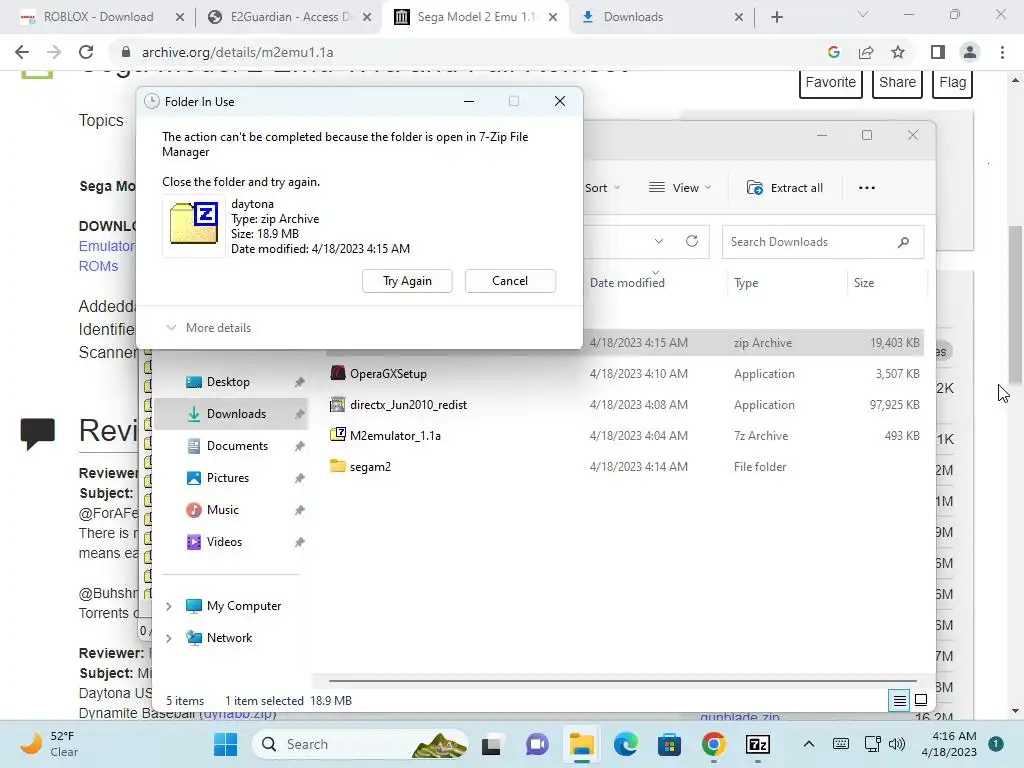This screenshot has width=1024, height=768.
Task: Click the Flag button on archive.org
Action: (953, 83)
